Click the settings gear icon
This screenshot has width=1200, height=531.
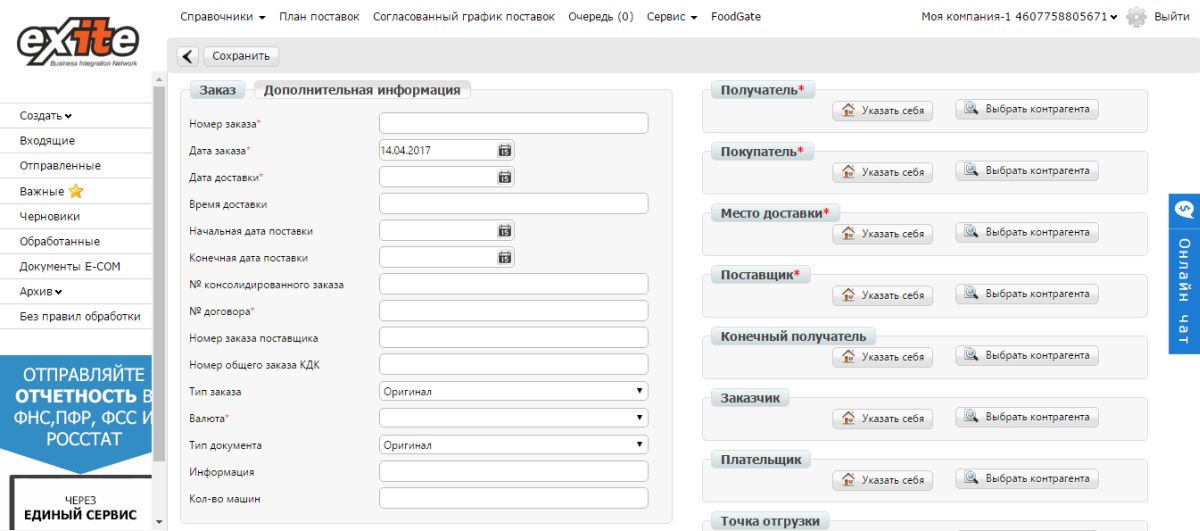pos(1136,17)
